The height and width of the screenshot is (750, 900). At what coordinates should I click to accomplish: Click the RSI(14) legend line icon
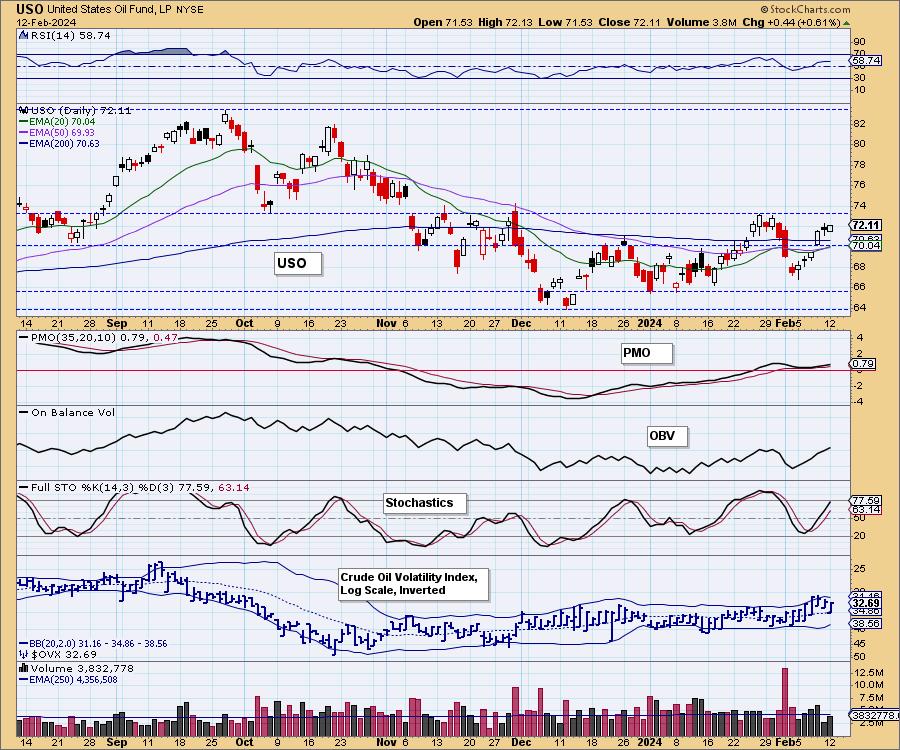24,35
